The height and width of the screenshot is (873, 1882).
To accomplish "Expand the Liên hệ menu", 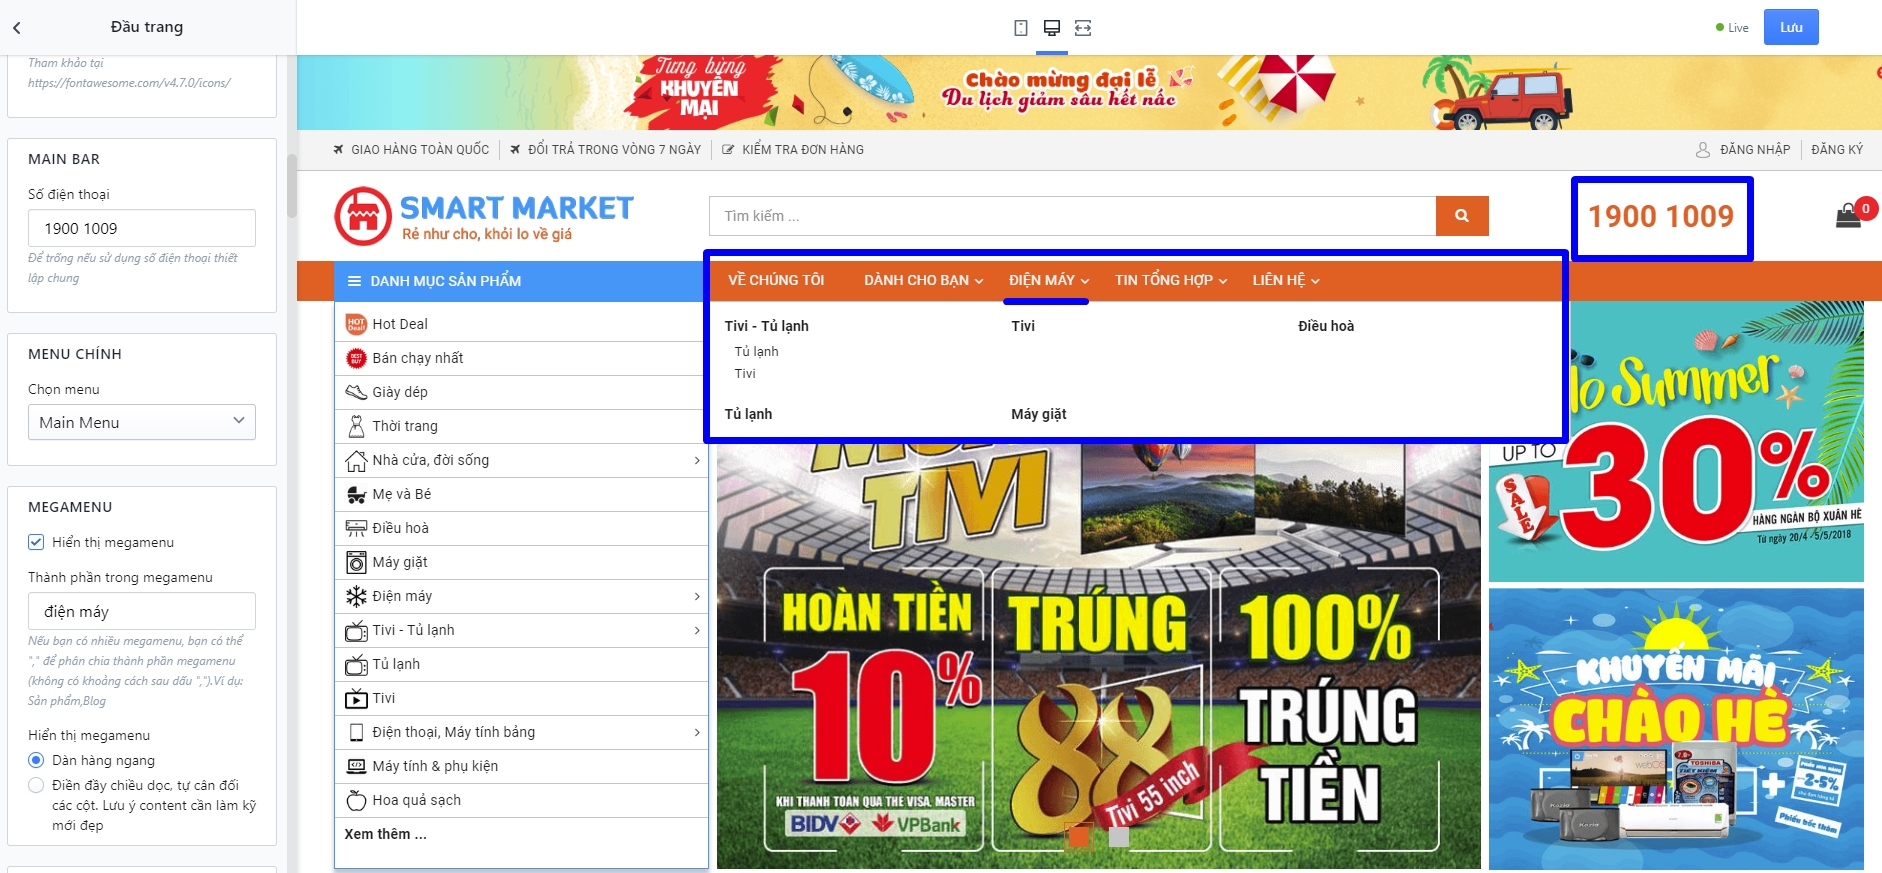I will [x=1286, y=280].
